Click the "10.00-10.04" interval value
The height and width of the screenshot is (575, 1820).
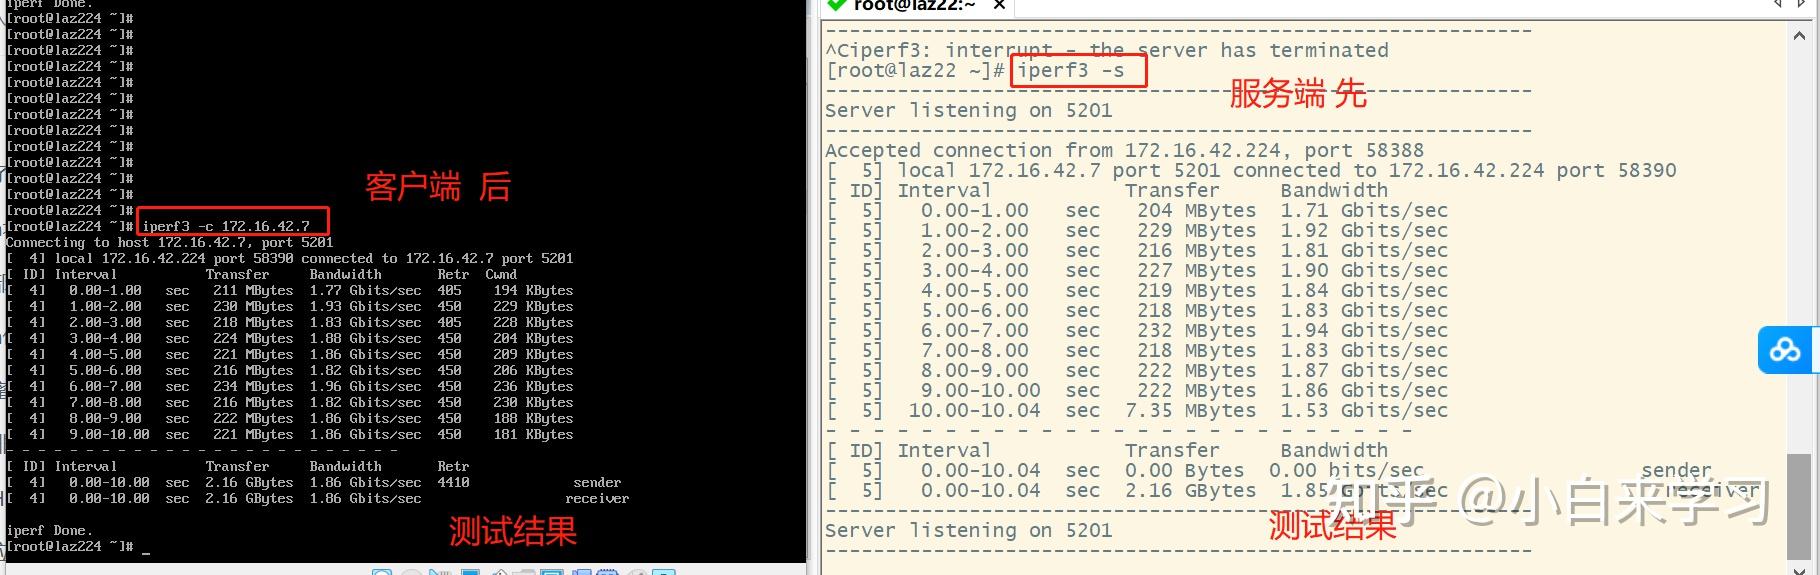[974, 411]
